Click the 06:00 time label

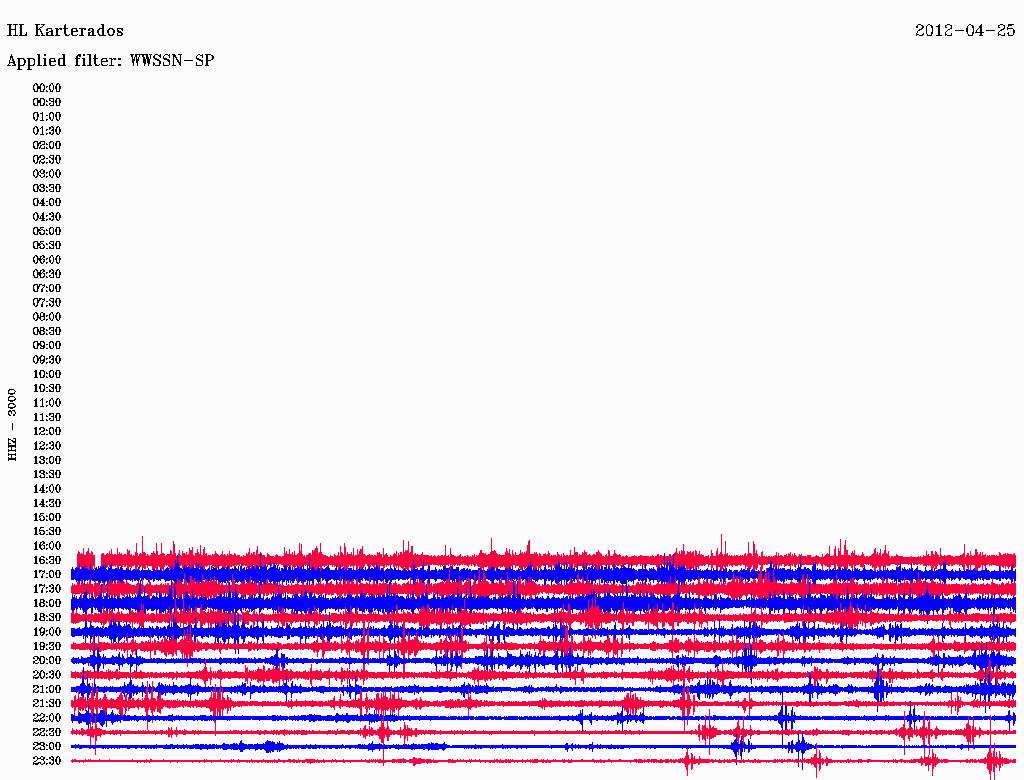click(46, 259)
